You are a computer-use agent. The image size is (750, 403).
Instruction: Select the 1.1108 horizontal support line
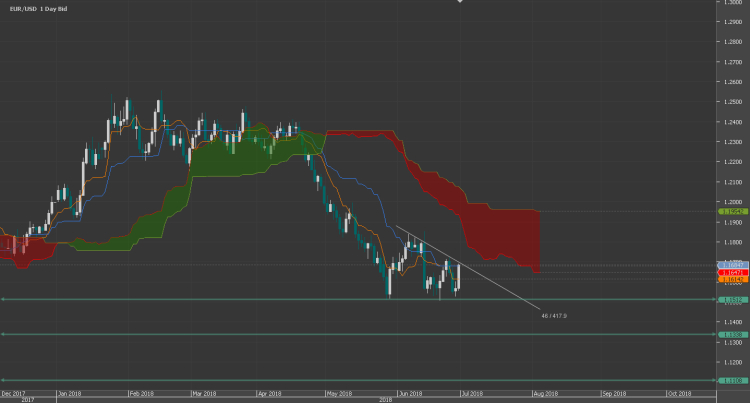click(x=359, y=381)
